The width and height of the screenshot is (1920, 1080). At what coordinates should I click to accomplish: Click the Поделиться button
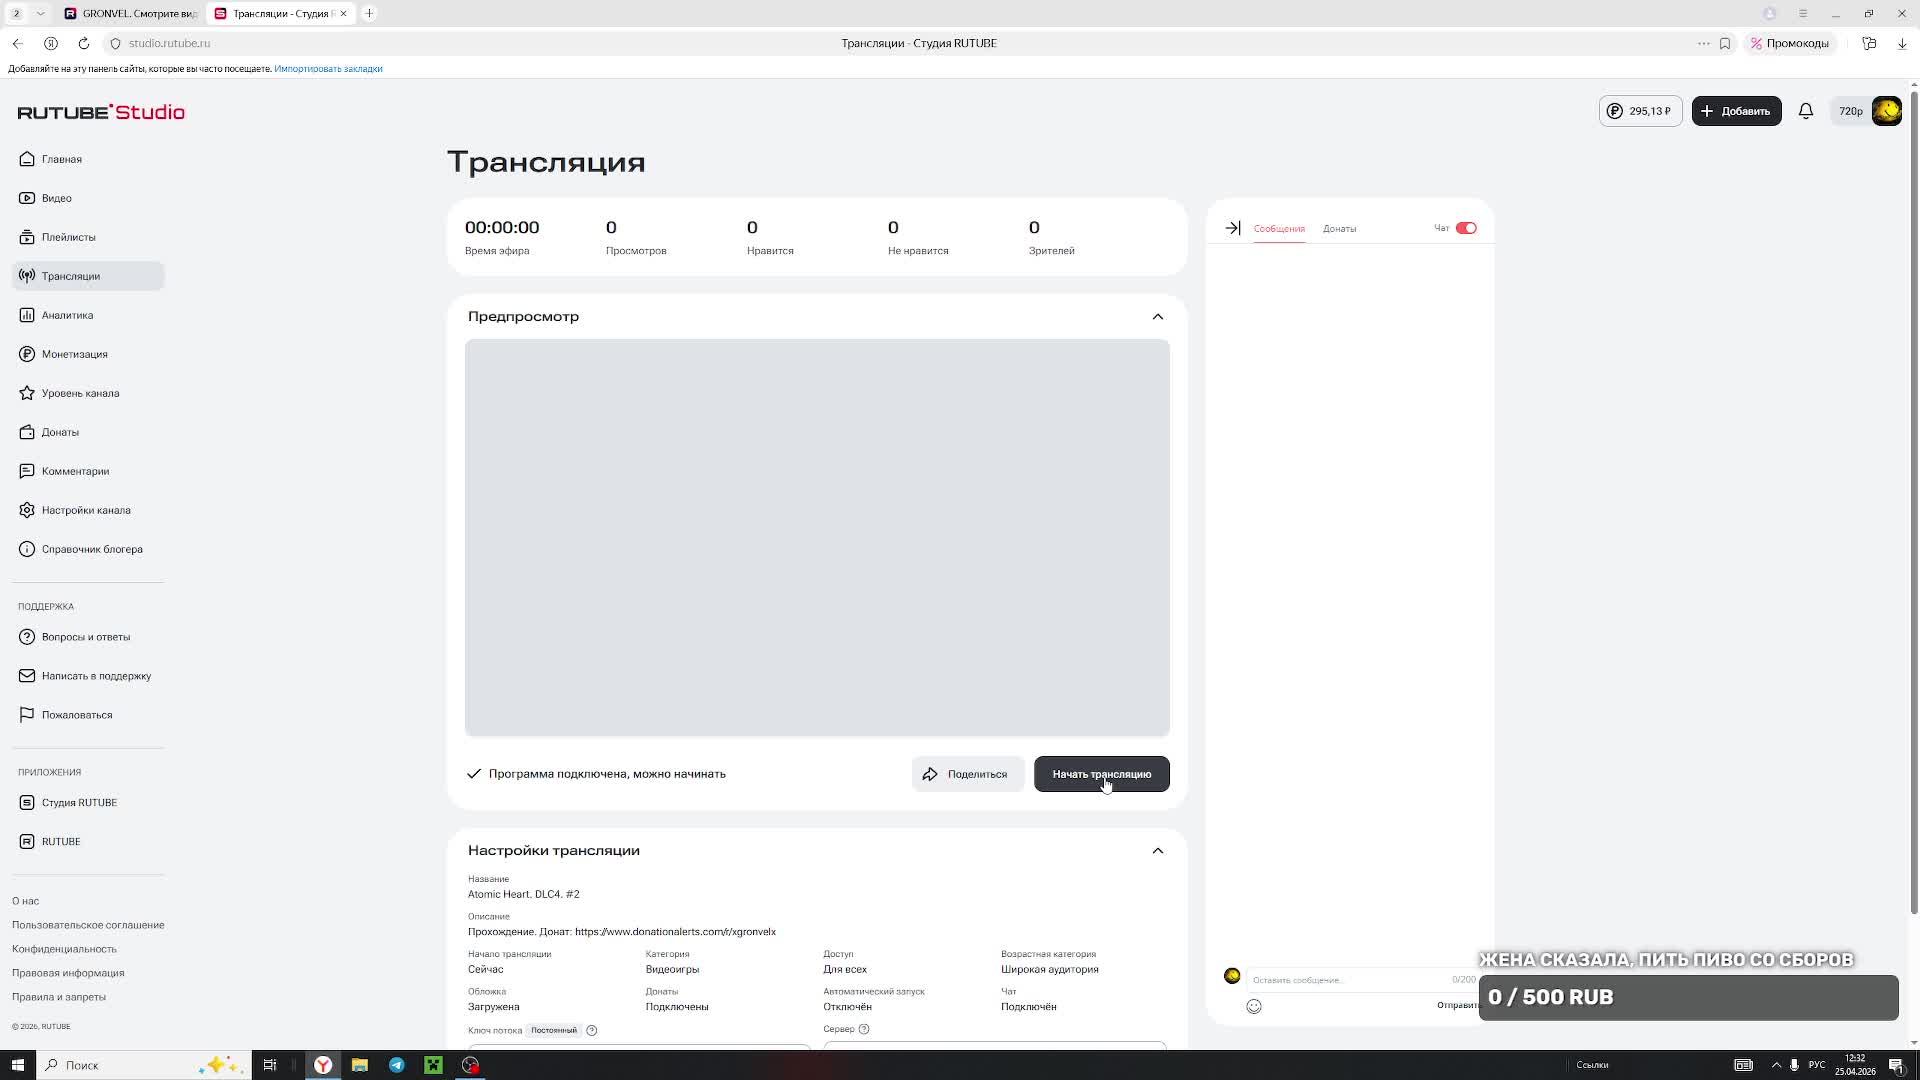tap(966, 774)
